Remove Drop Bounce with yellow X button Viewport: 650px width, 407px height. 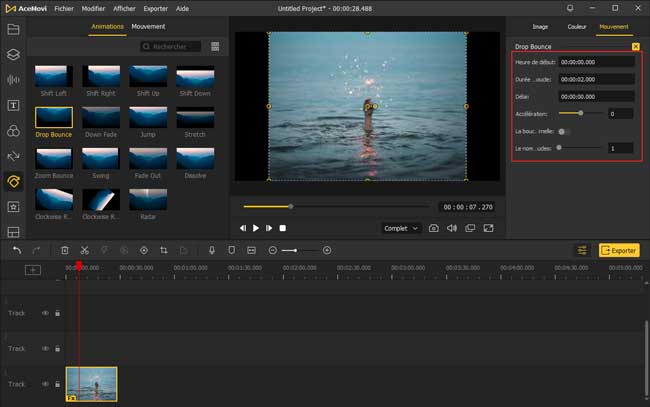(635, 46)
